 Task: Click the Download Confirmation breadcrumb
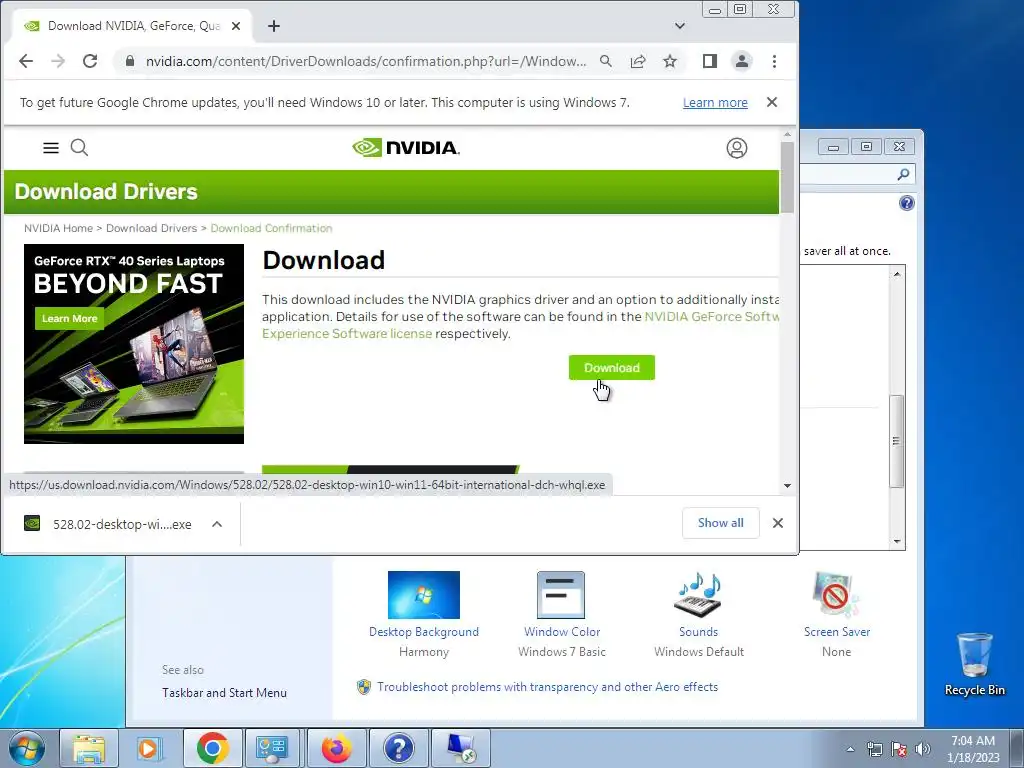click(x=271, y=228)
